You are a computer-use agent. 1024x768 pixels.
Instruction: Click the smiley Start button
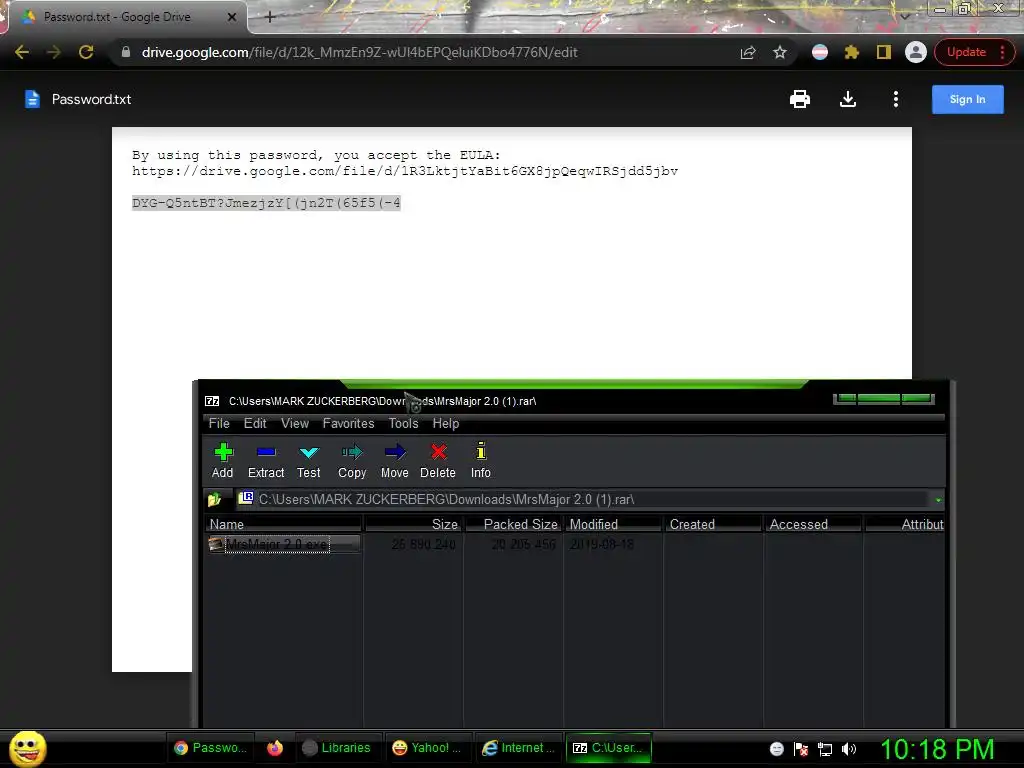(x=27, y=748)
